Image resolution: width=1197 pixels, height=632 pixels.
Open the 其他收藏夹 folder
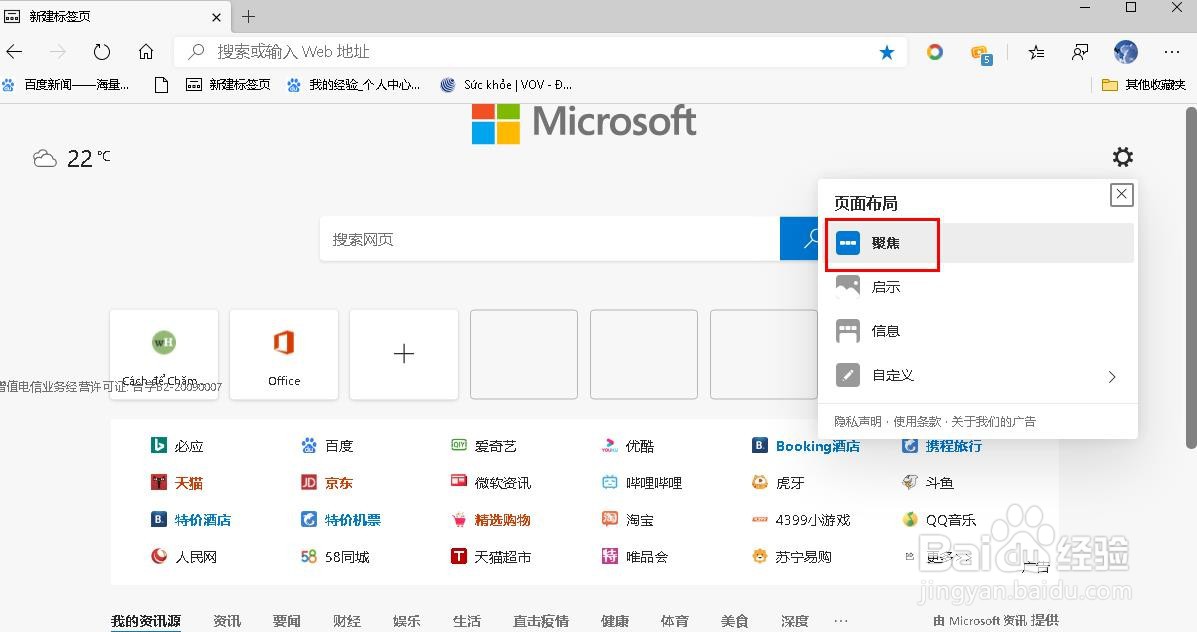click(1144, 85)
